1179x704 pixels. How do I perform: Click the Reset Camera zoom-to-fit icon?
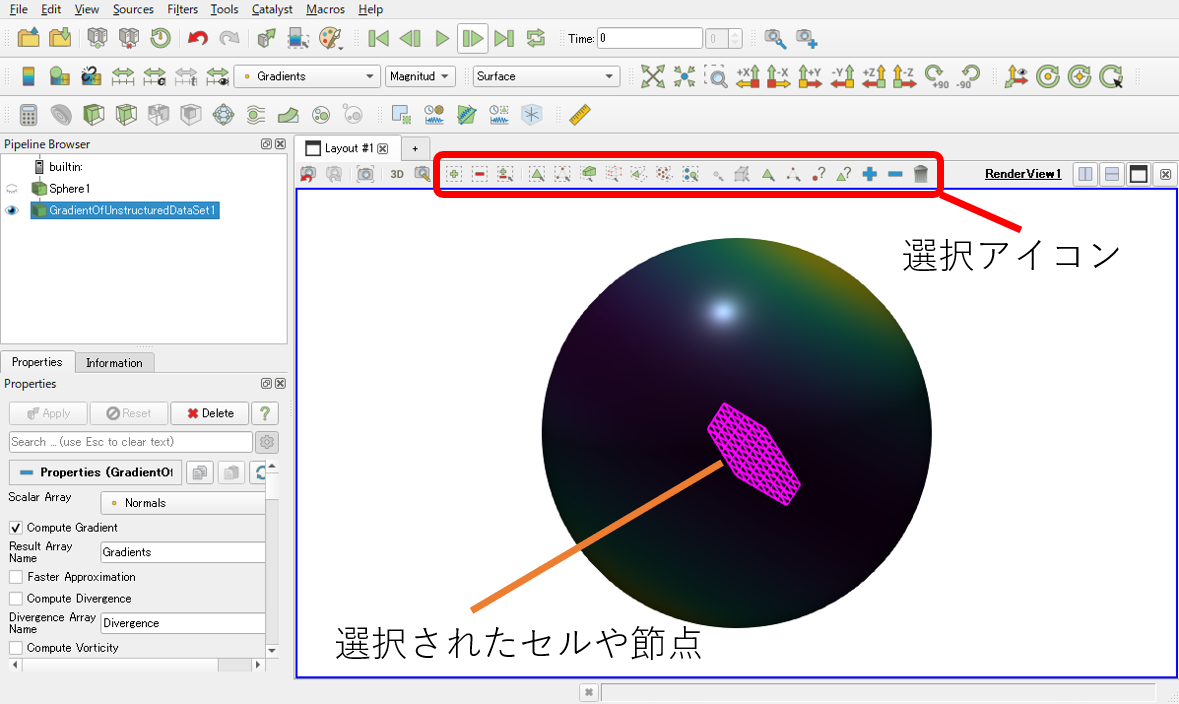tap(653, 76)
